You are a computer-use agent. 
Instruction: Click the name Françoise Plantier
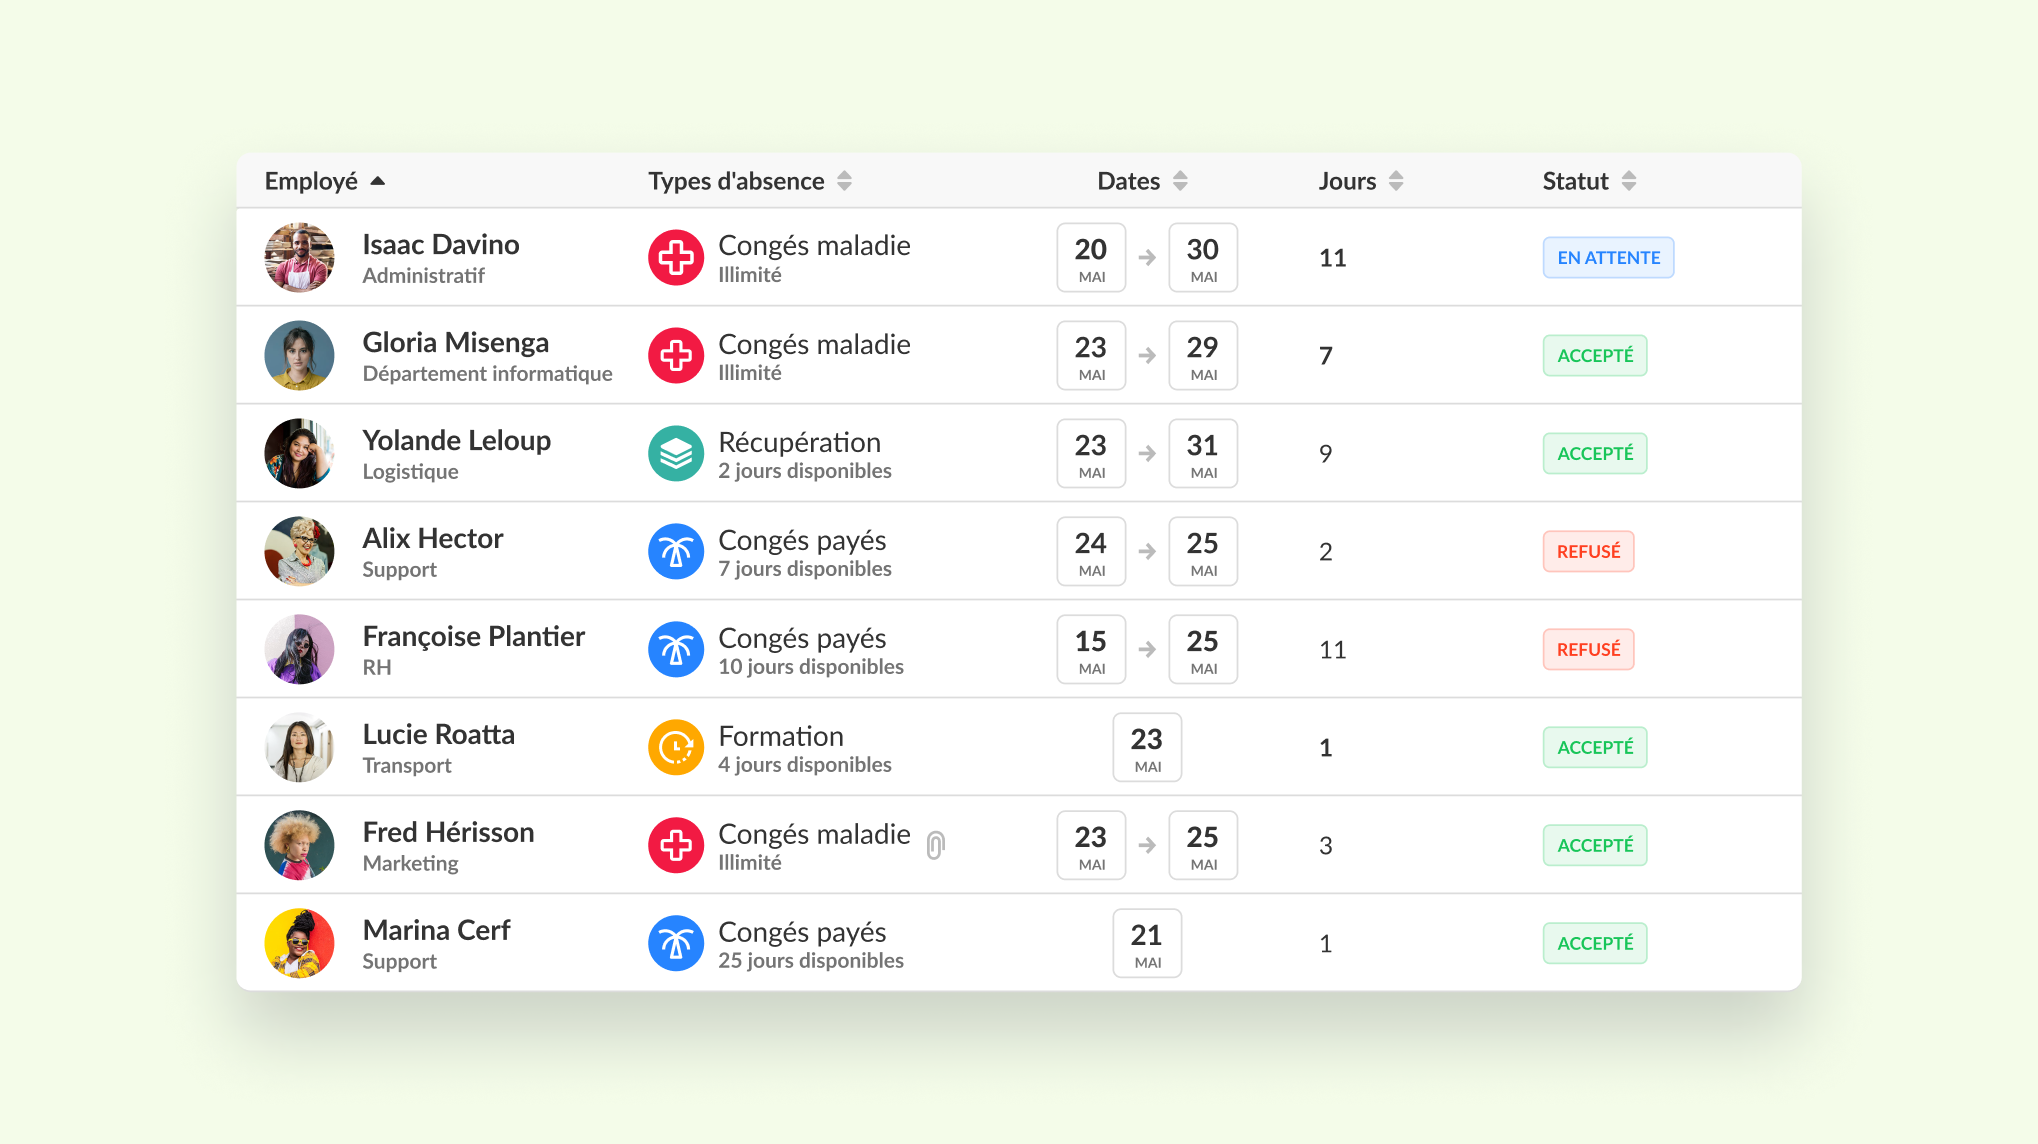(x=474, y=637)
